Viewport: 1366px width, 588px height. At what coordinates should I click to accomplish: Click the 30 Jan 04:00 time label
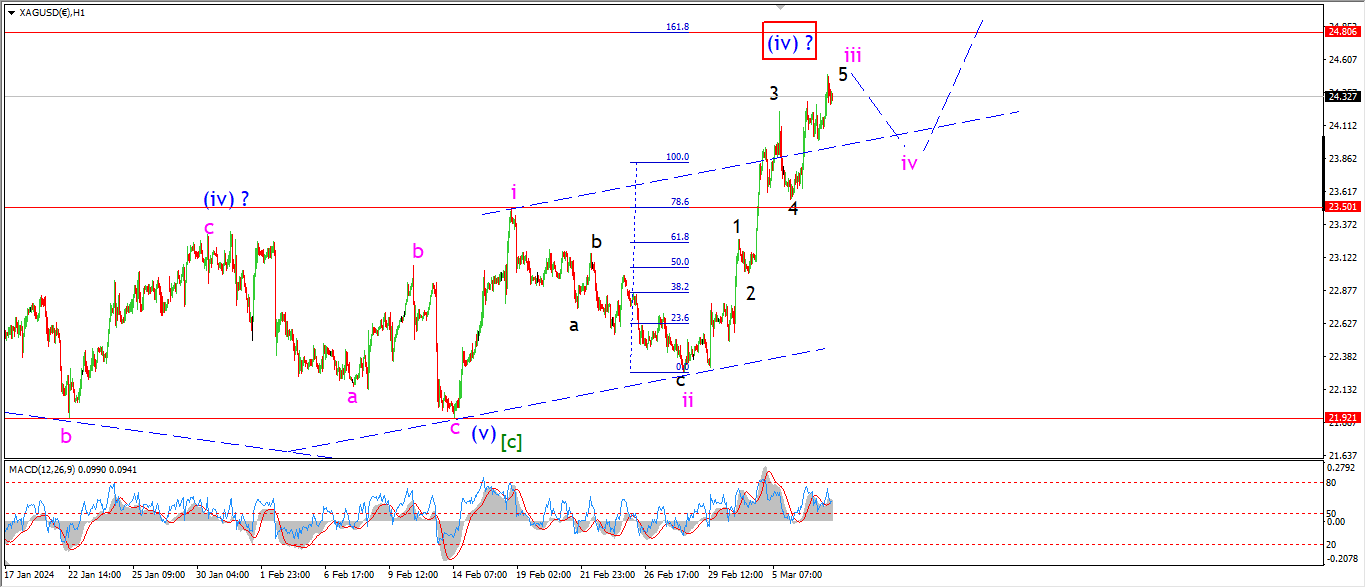tap(223, 575)
